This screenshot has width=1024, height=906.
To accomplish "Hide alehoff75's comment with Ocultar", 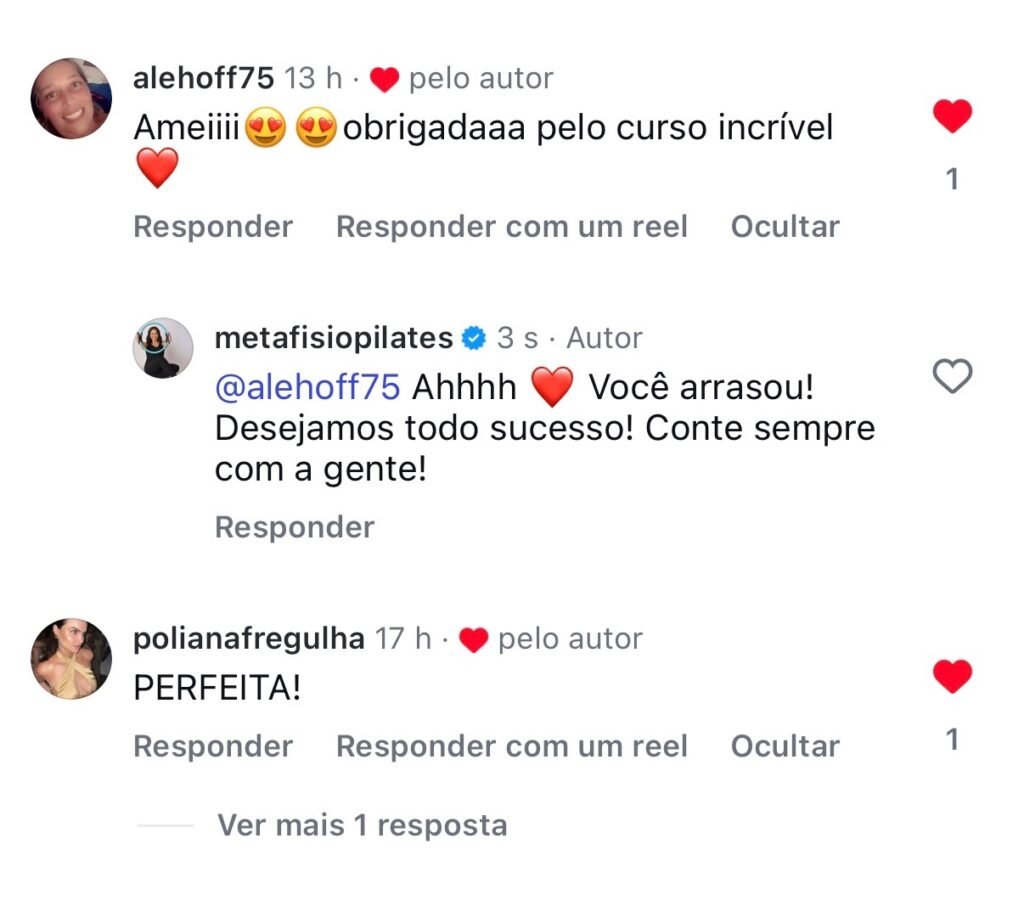I will (785, 227).
